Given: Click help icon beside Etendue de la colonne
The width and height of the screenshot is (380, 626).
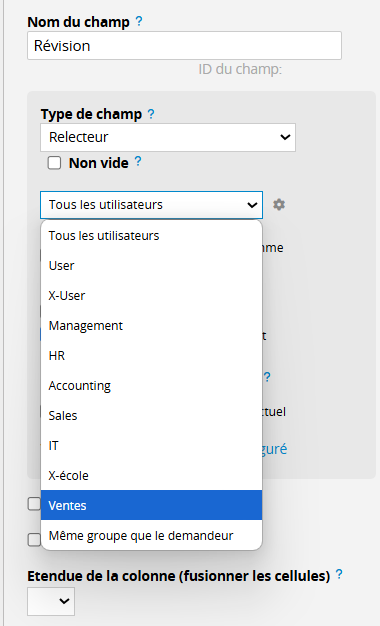Looking at the screenshot, I should (339, 574).
